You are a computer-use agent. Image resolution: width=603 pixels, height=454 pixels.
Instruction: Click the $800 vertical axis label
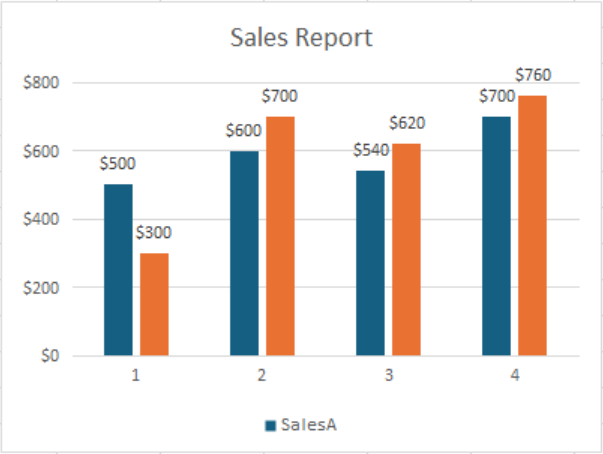tap(41, 83)
